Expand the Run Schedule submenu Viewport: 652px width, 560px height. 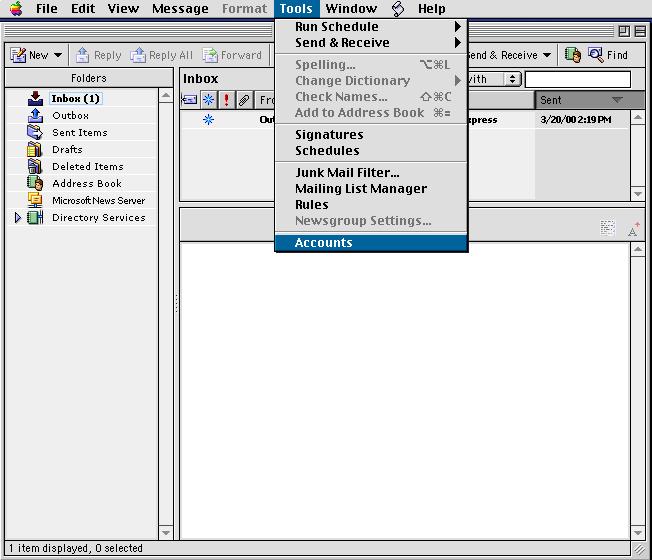point(458,27)
